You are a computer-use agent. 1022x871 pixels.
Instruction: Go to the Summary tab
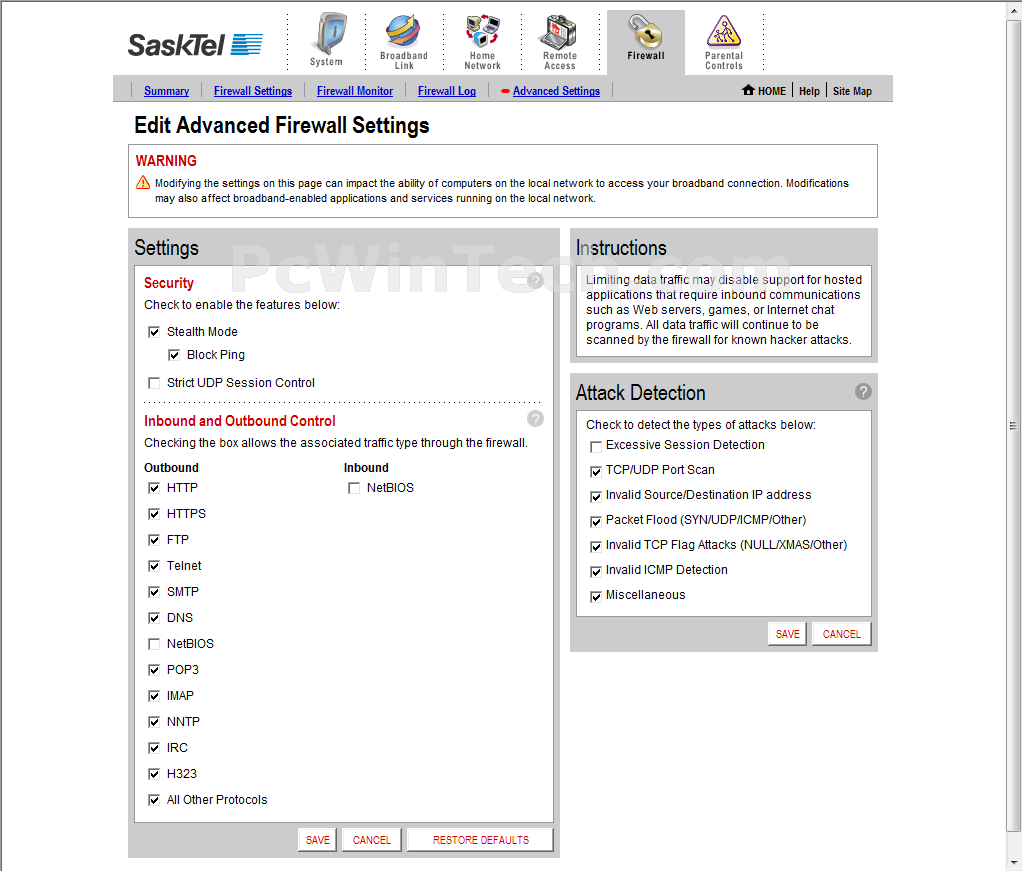[166, 91]
